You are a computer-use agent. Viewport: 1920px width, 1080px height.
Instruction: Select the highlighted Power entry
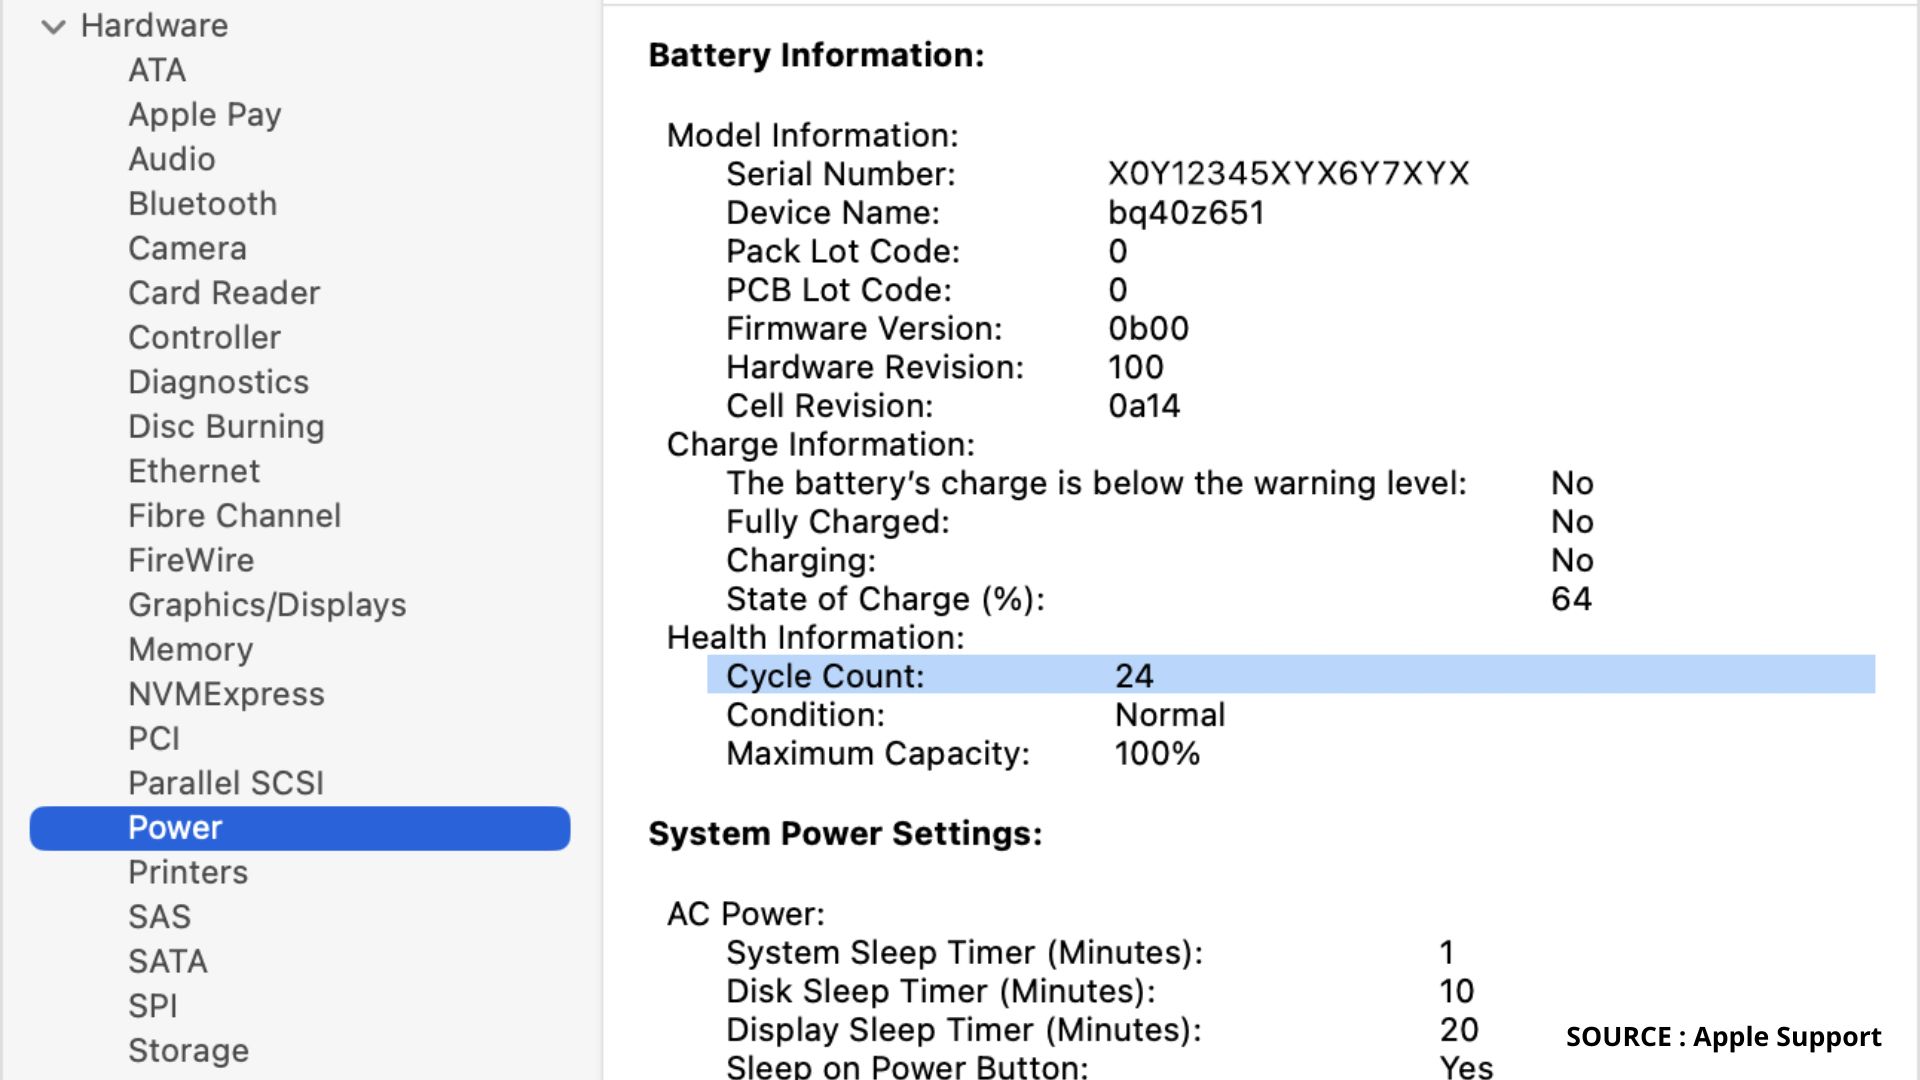(300, 828)
